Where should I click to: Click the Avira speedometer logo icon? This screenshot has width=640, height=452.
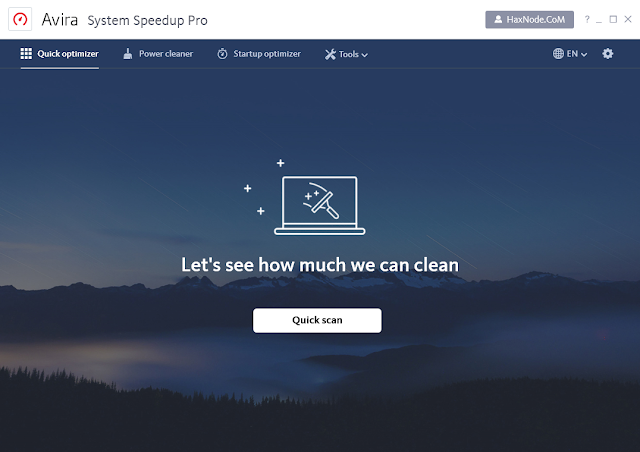20,19
